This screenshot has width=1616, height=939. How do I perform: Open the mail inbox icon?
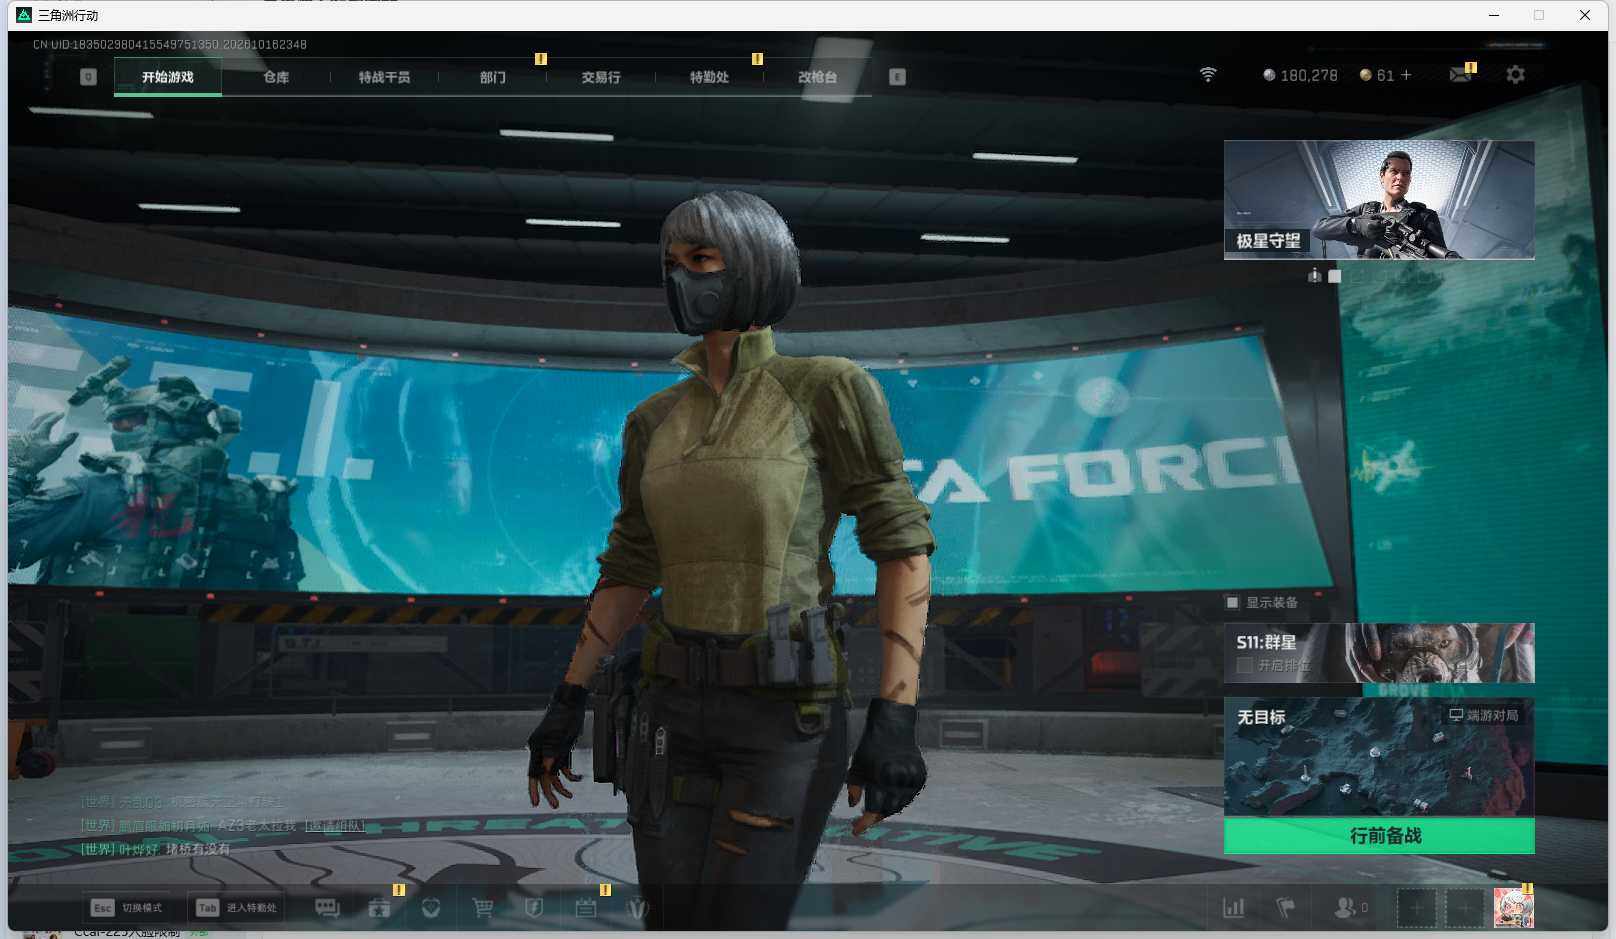pos(1460,75)
